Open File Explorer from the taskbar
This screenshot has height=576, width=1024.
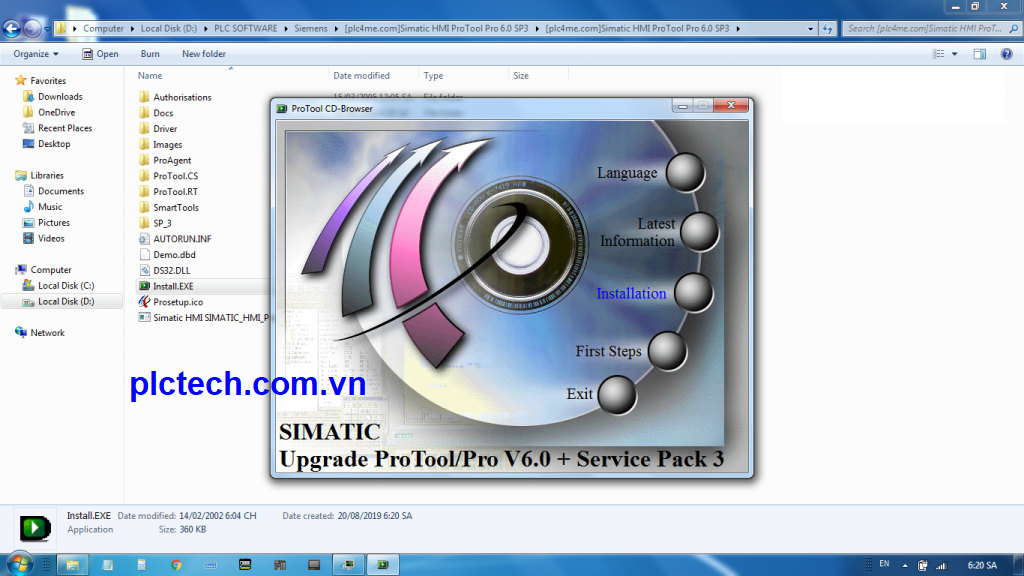coord(72,565)
